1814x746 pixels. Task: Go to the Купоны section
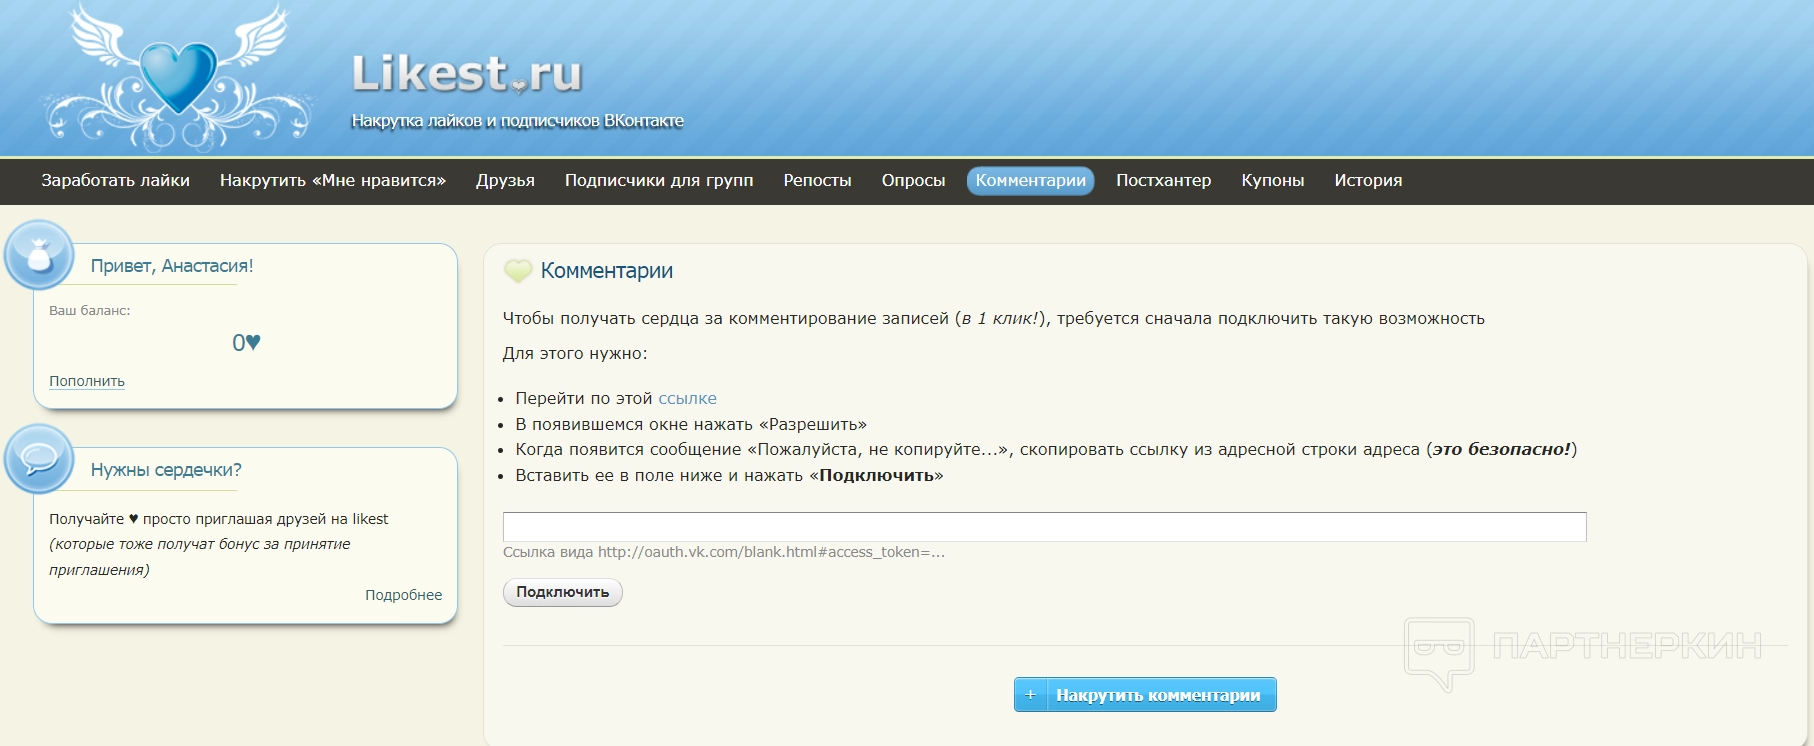tap(1272, 181)
